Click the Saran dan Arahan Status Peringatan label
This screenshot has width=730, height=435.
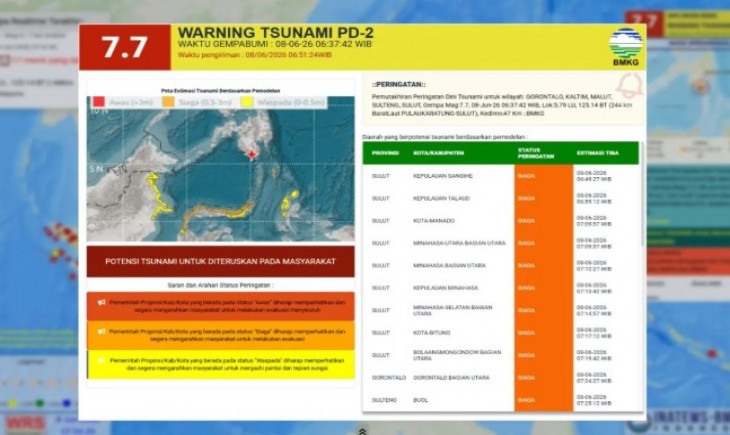(x=220, y=285)
